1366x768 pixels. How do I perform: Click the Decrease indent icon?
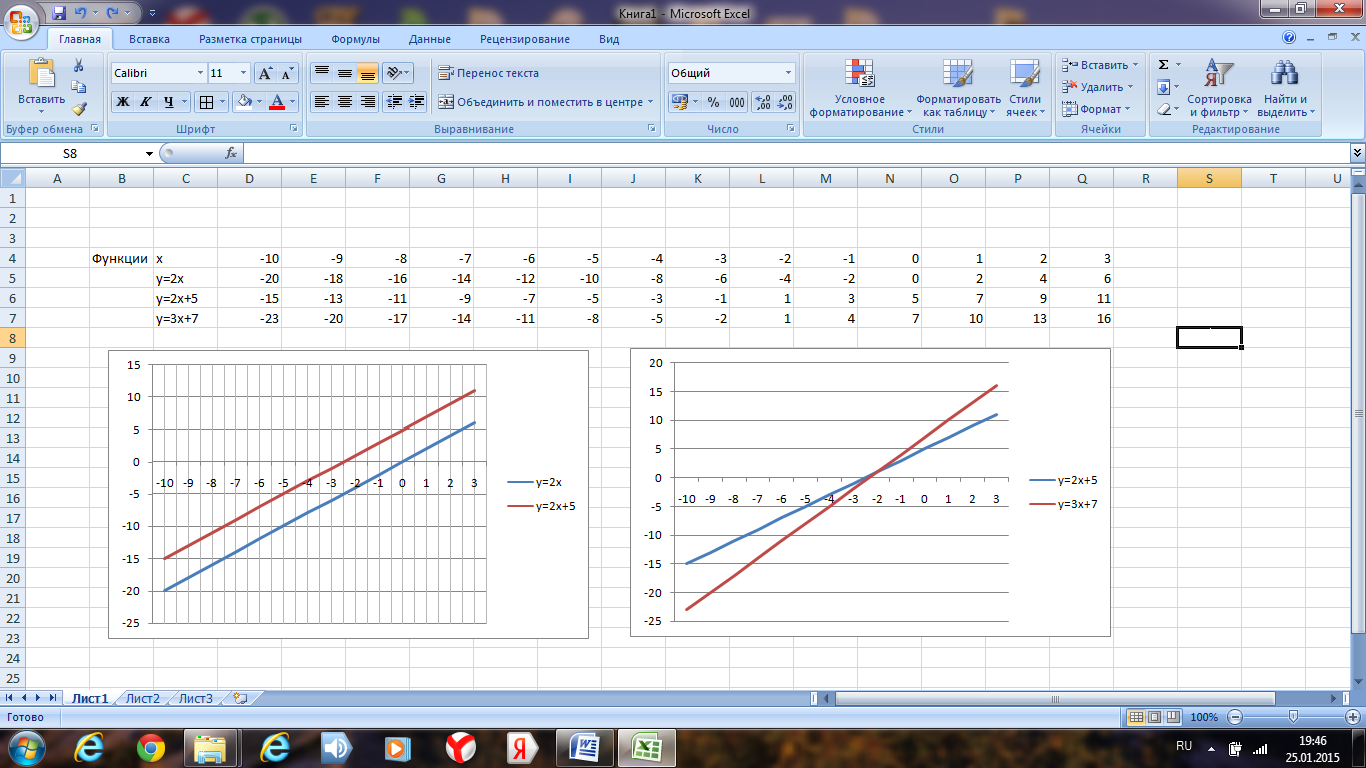coord(394,102)
